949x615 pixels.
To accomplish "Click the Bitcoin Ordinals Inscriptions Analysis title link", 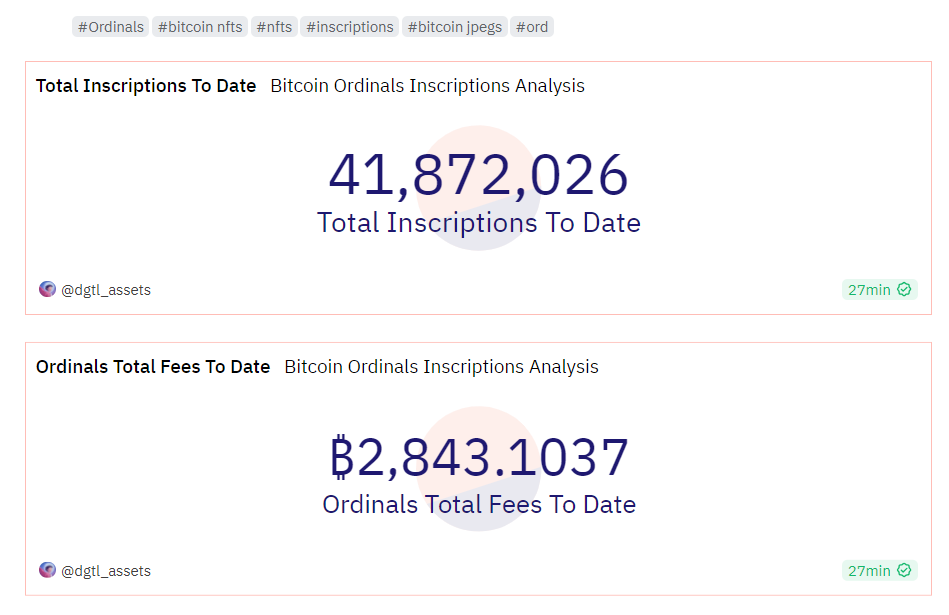I will 426,86.
